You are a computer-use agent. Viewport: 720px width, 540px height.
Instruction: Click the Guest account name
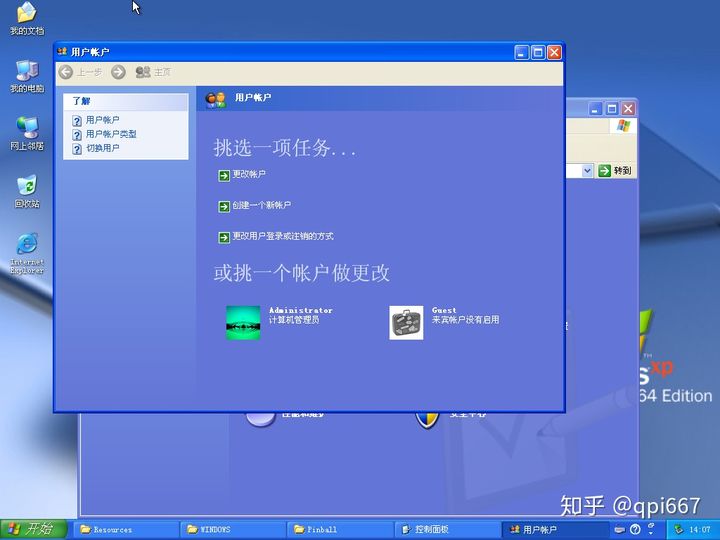click(x=444, y=310)
